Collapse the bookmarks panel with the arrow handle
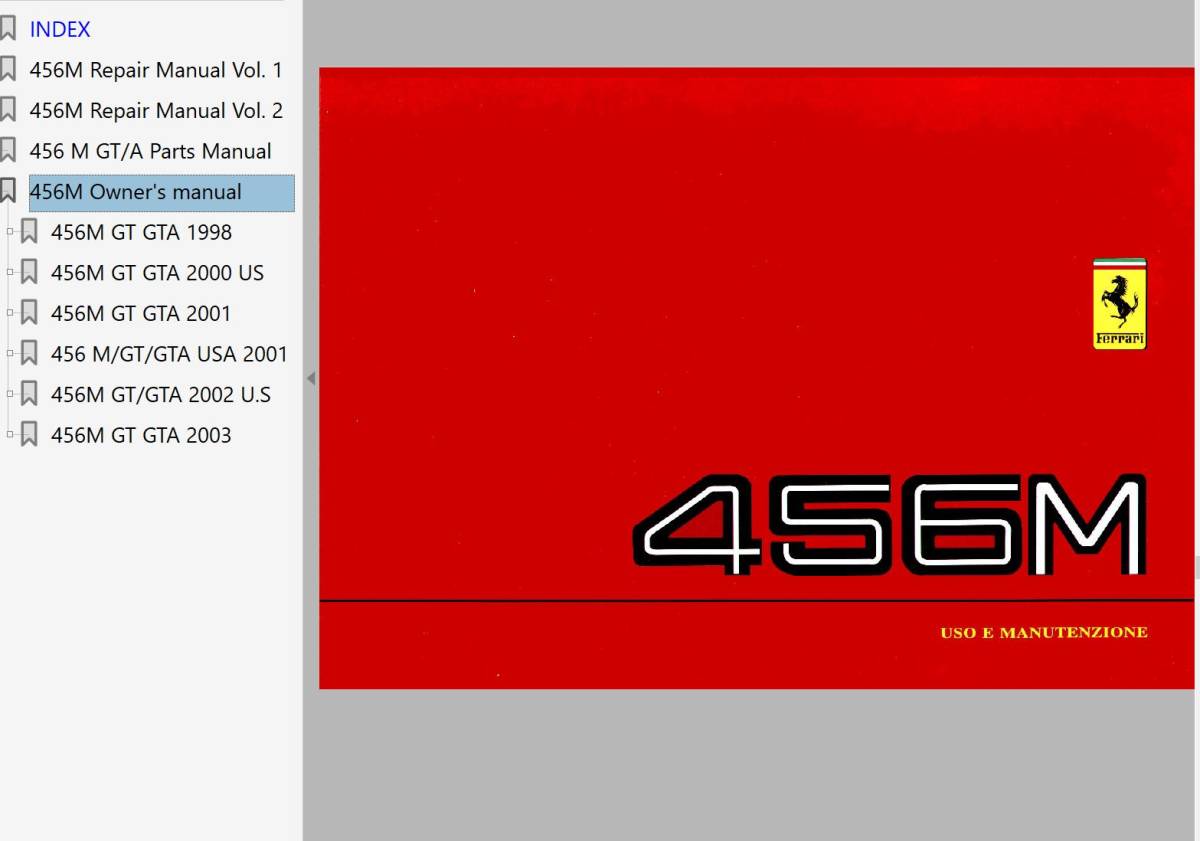Image resolution: width=1200 pixels, height=841 pixels. pos(311,379)
